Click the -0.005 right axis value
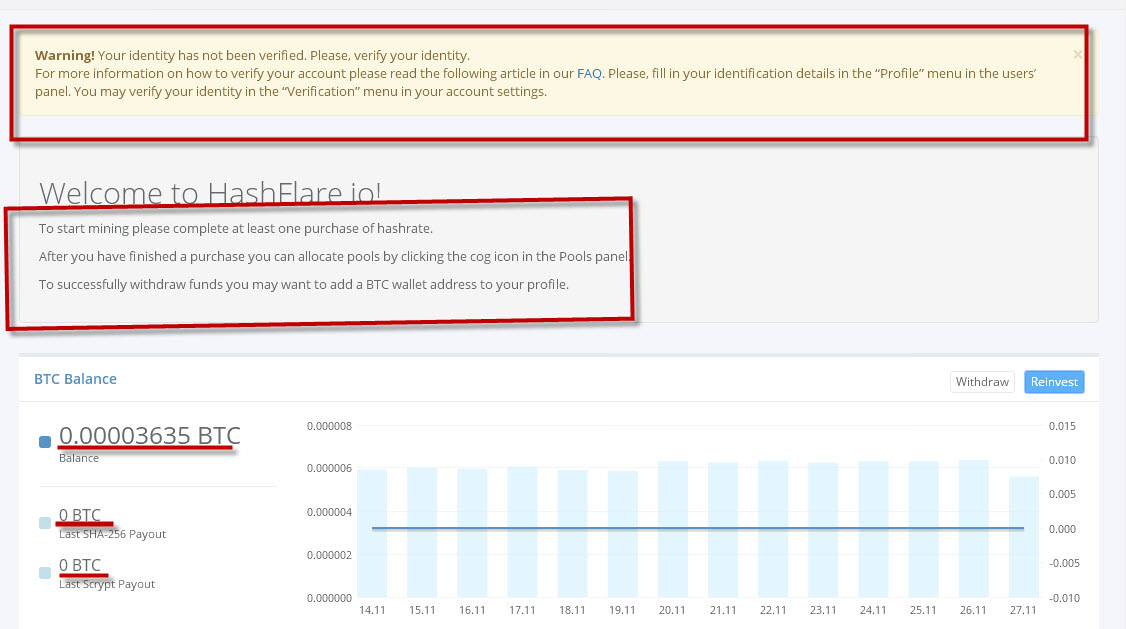The height and width of the screenshot is (629, 1126). [x=1064, y=563]
